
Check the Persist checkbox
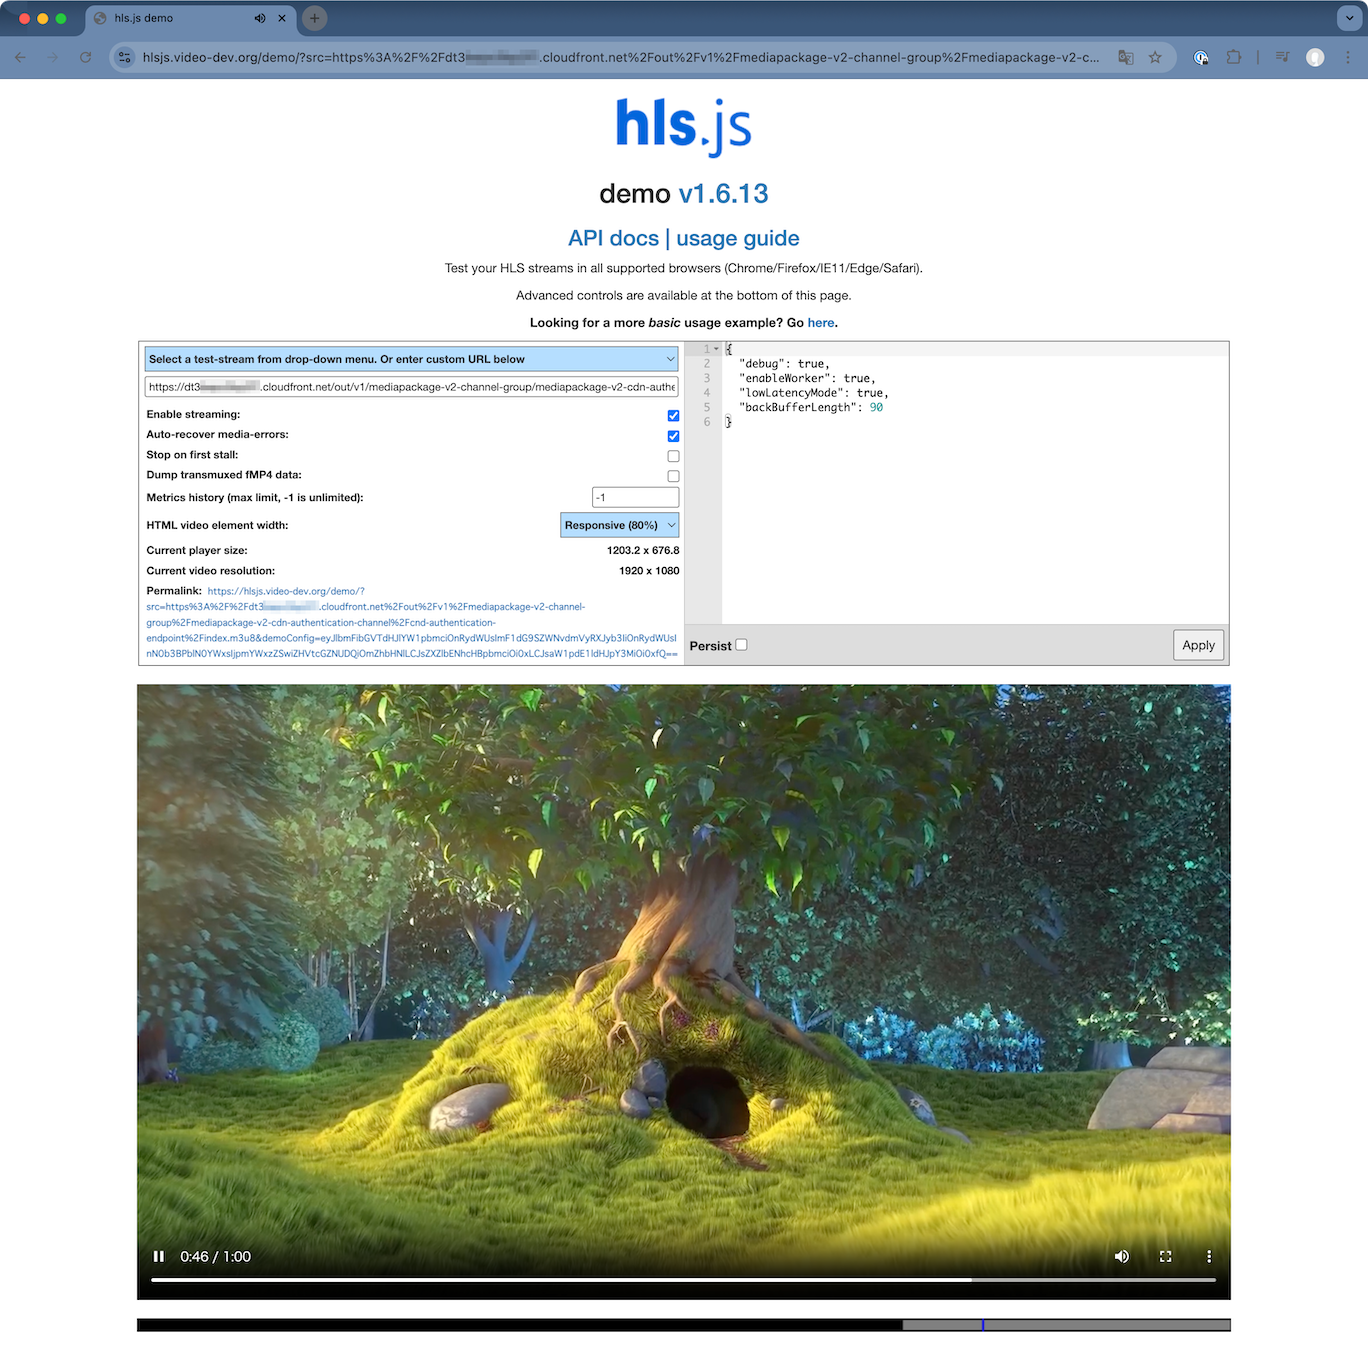coord(741,645)
